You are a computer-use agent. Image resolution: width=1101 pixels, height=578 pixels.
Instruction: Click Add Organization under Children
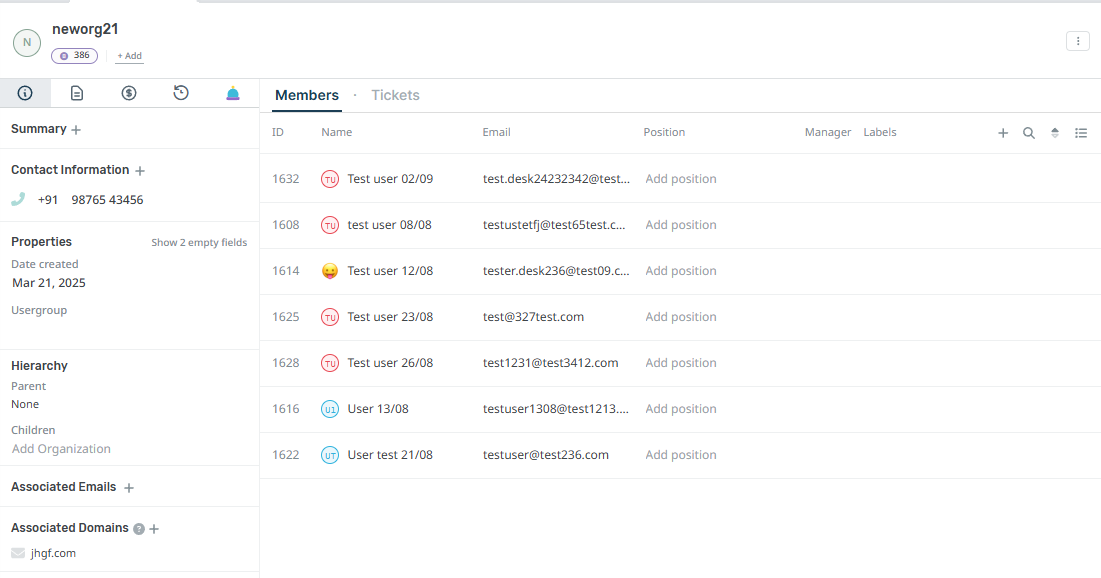[61, 449]
